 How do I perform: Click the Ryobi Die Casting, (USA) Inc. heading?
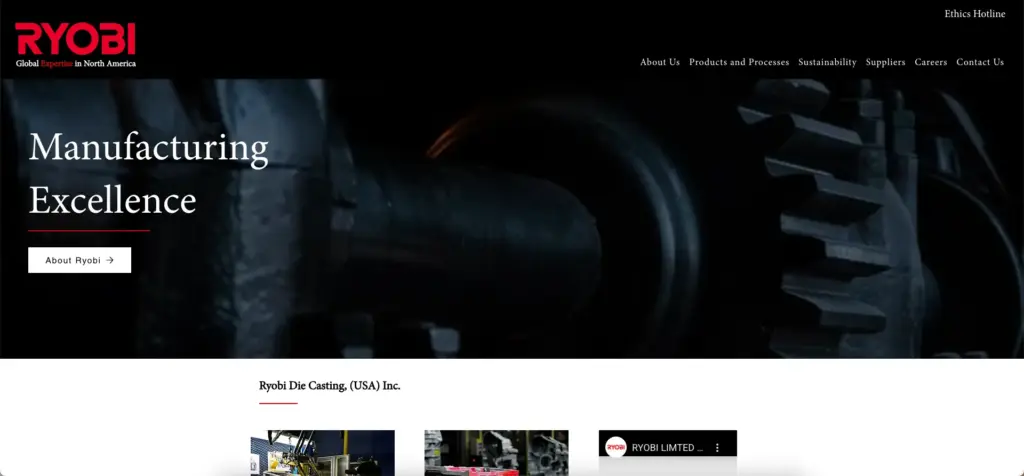pyautogui.click(x=329, y=385)
